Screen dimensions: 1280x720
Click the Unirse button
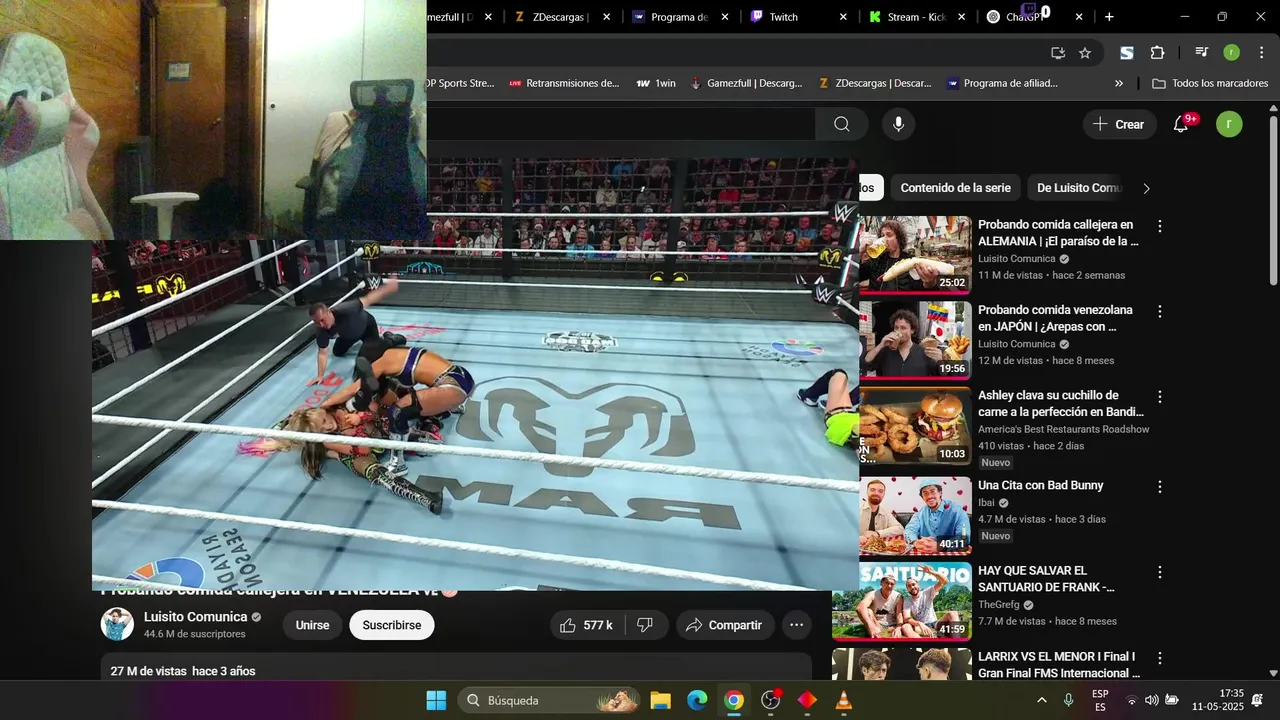[x=312, y=625]
